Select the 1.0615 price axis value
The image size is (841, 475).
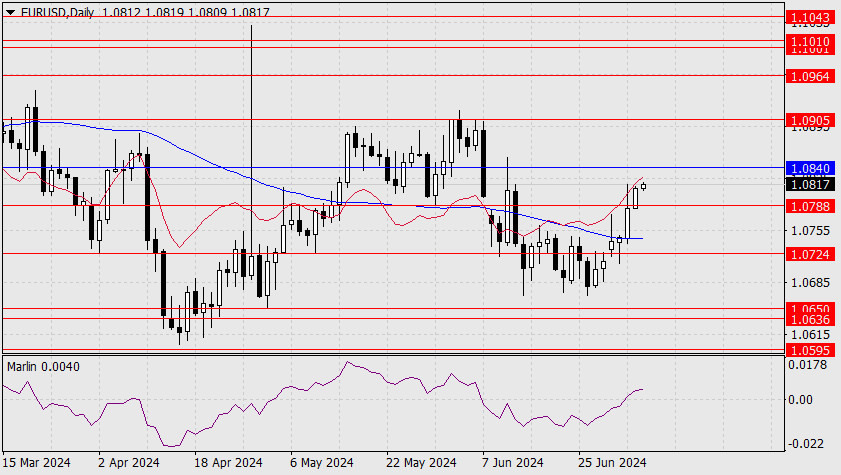(x=810, y=335)
